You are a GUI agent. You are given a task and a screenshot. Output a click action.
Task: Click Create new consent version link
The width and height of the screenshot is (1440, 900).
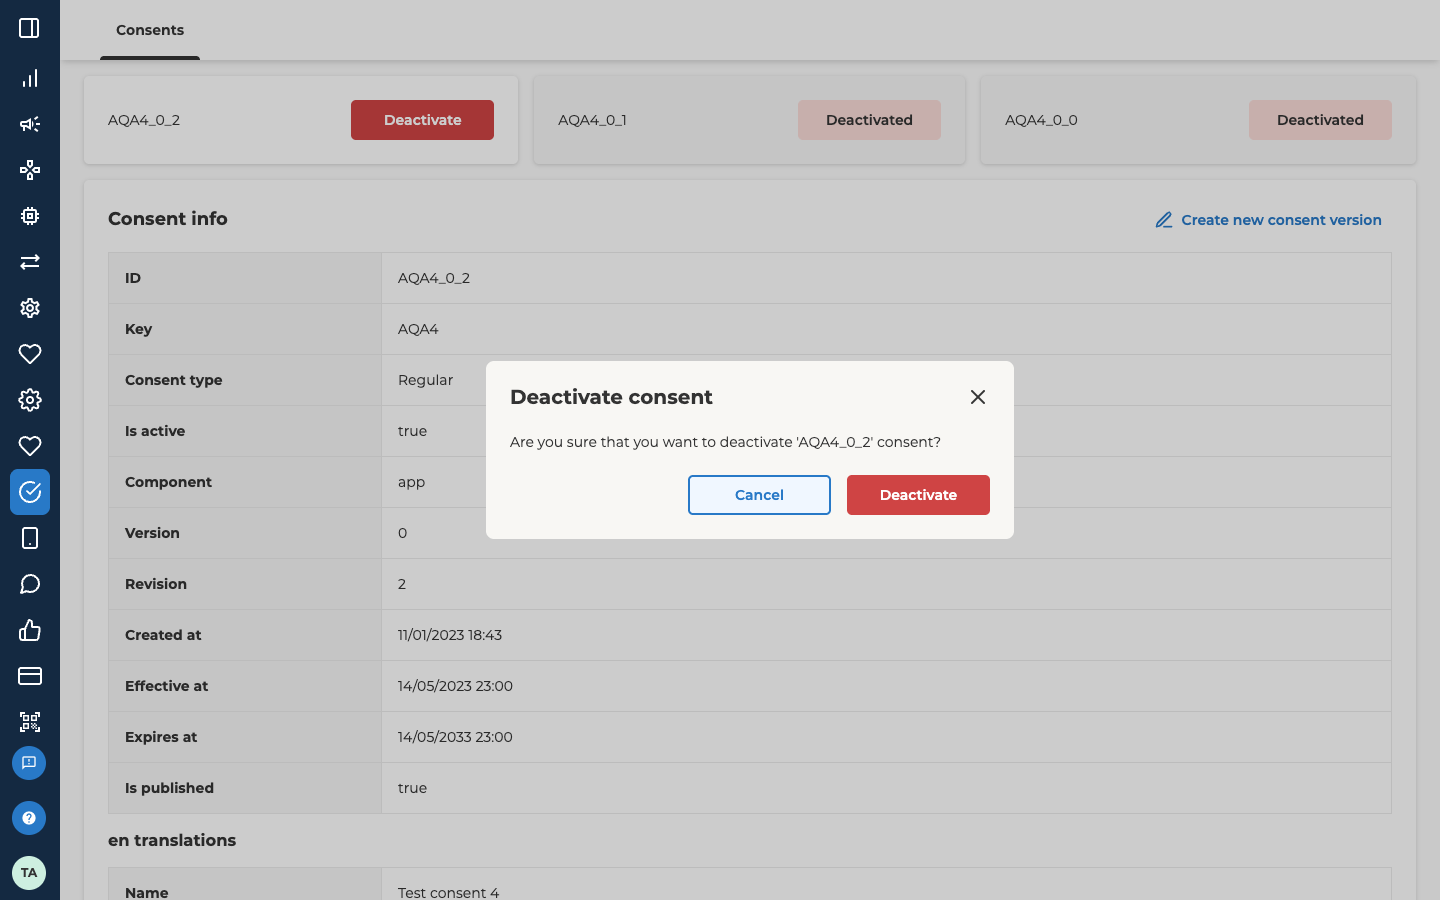(x=1268, y=220)
